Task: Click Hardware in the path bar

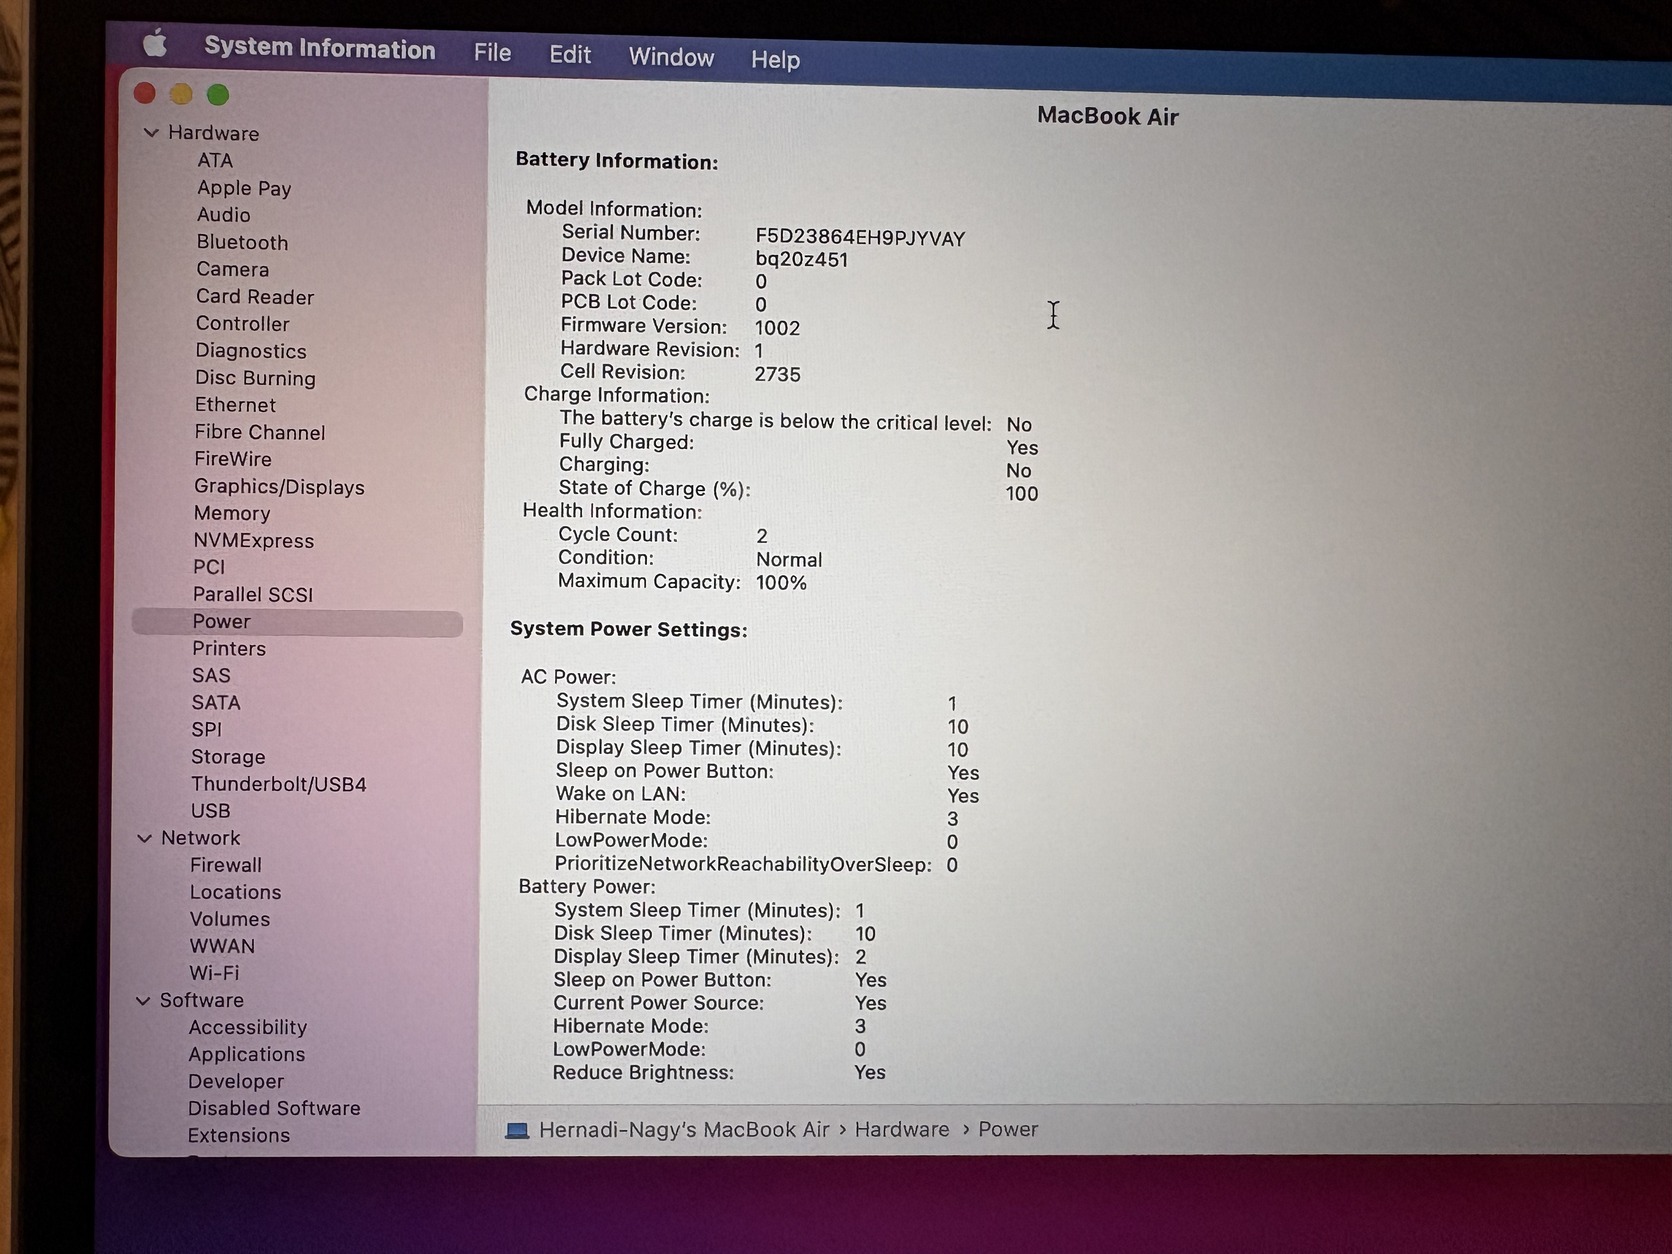Action: click(902, 1130)
